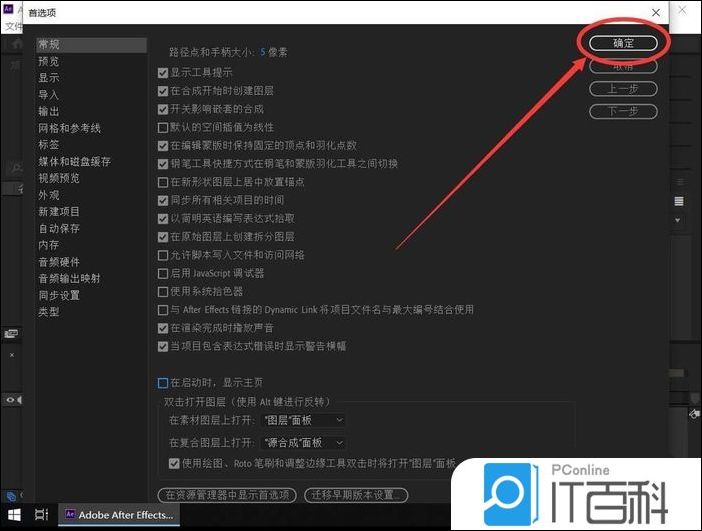Toggle 钢笔工具快捷方式 checkbox
The height and width of the screenshot is (531, 702).
(x=163, y=164)
